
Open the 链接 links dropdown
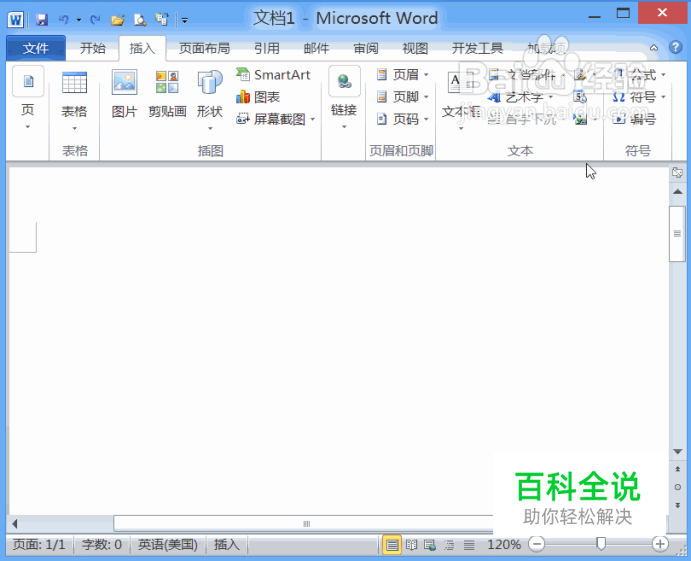[344, 99]
